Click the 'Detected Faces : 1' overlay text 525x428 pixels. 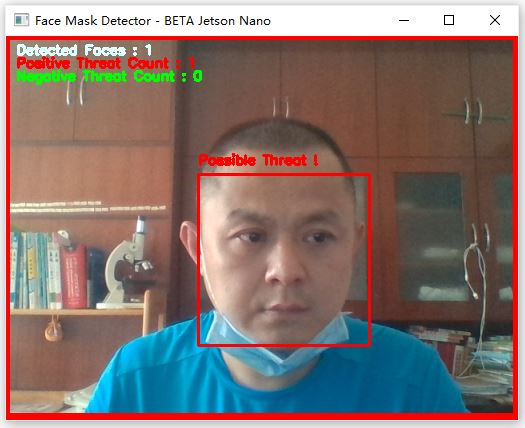[x=84, y=50]
